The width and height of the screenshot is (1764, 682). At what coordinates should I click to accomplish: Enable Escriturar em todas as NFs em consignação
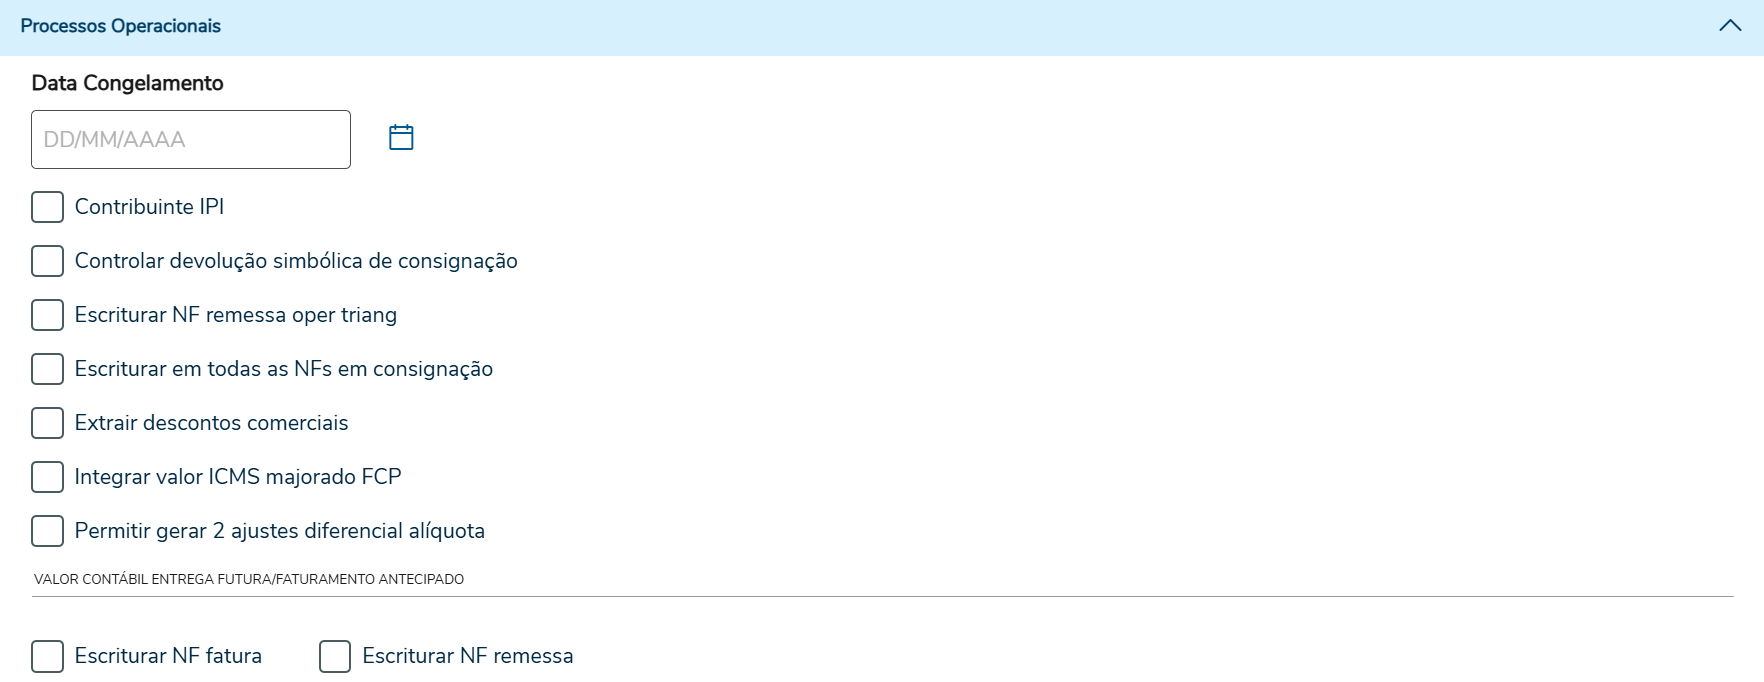tap(47, 369)
